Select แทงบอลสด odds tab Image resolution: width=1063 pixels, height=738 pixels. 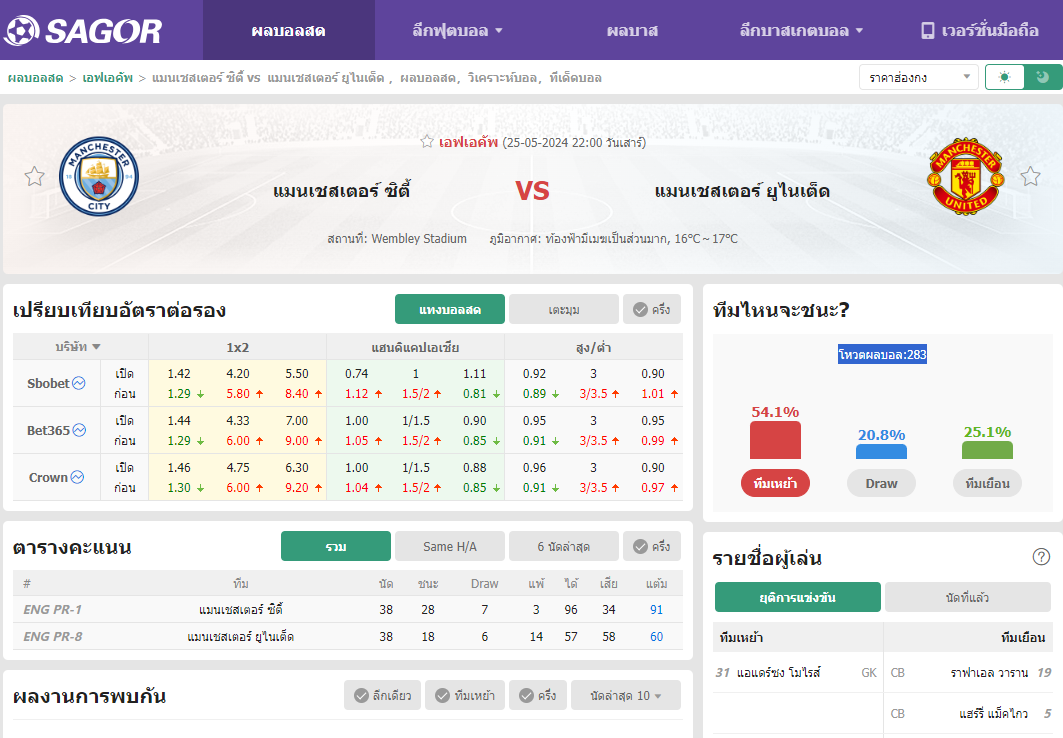(450, 310)
